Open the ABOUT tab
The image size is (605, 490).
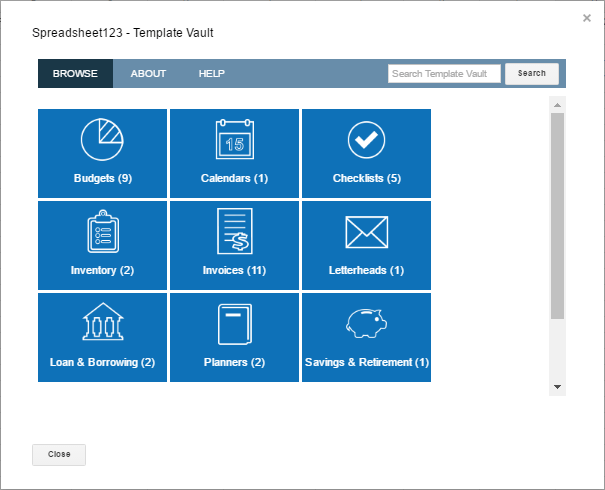tap(148, 73)
